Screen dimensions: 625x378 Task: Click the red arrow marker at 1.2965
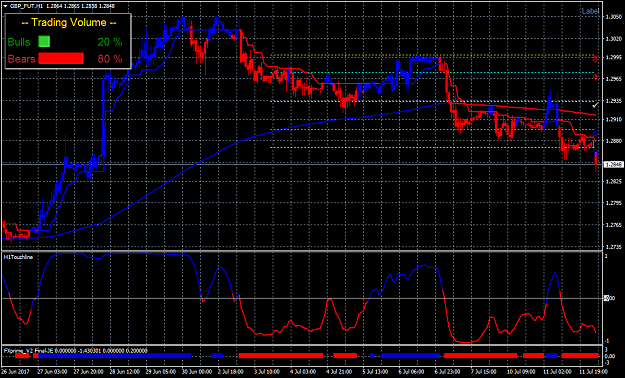click(x=595, y=77)
